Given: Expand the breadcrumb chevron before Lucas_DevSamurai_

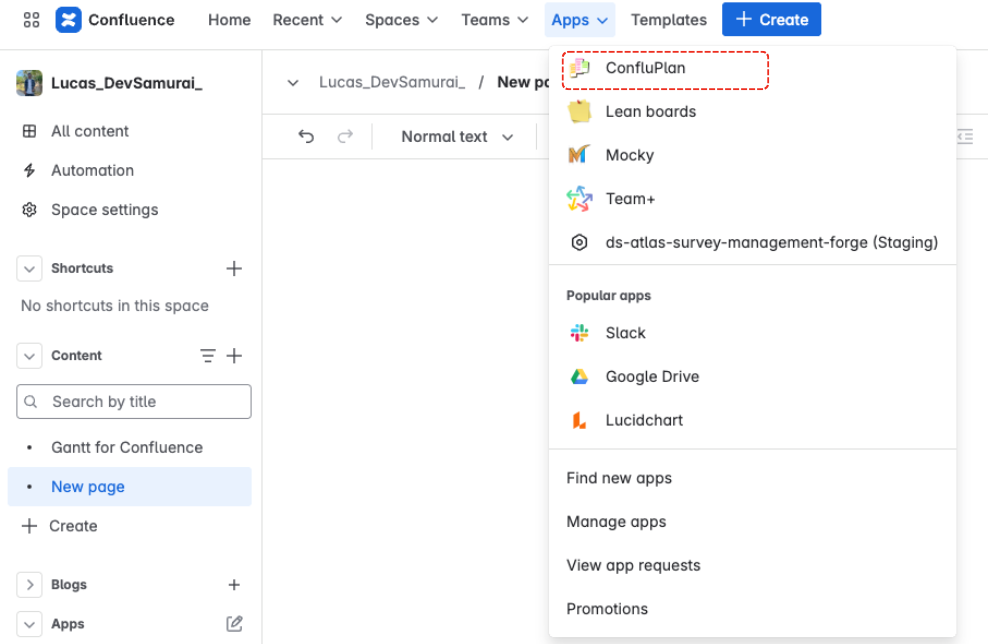Looking at the screenshot, I should point(292,83).
